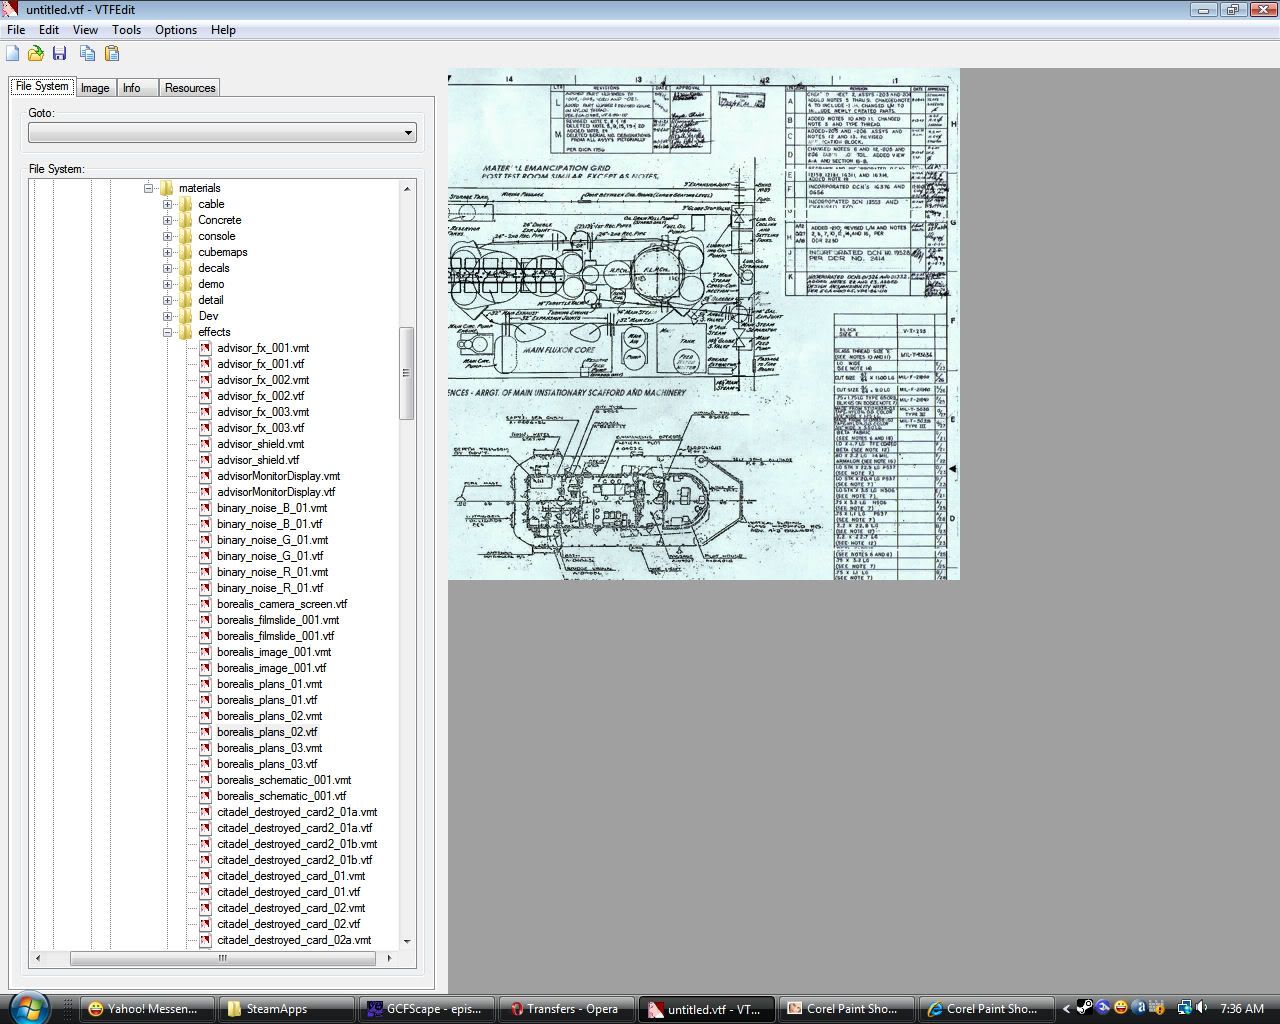Image resolution: width=1280 pixels, height=1024 pixels.
Task: Expand the cubemaps folder
Action: click(x=167, y=252)
